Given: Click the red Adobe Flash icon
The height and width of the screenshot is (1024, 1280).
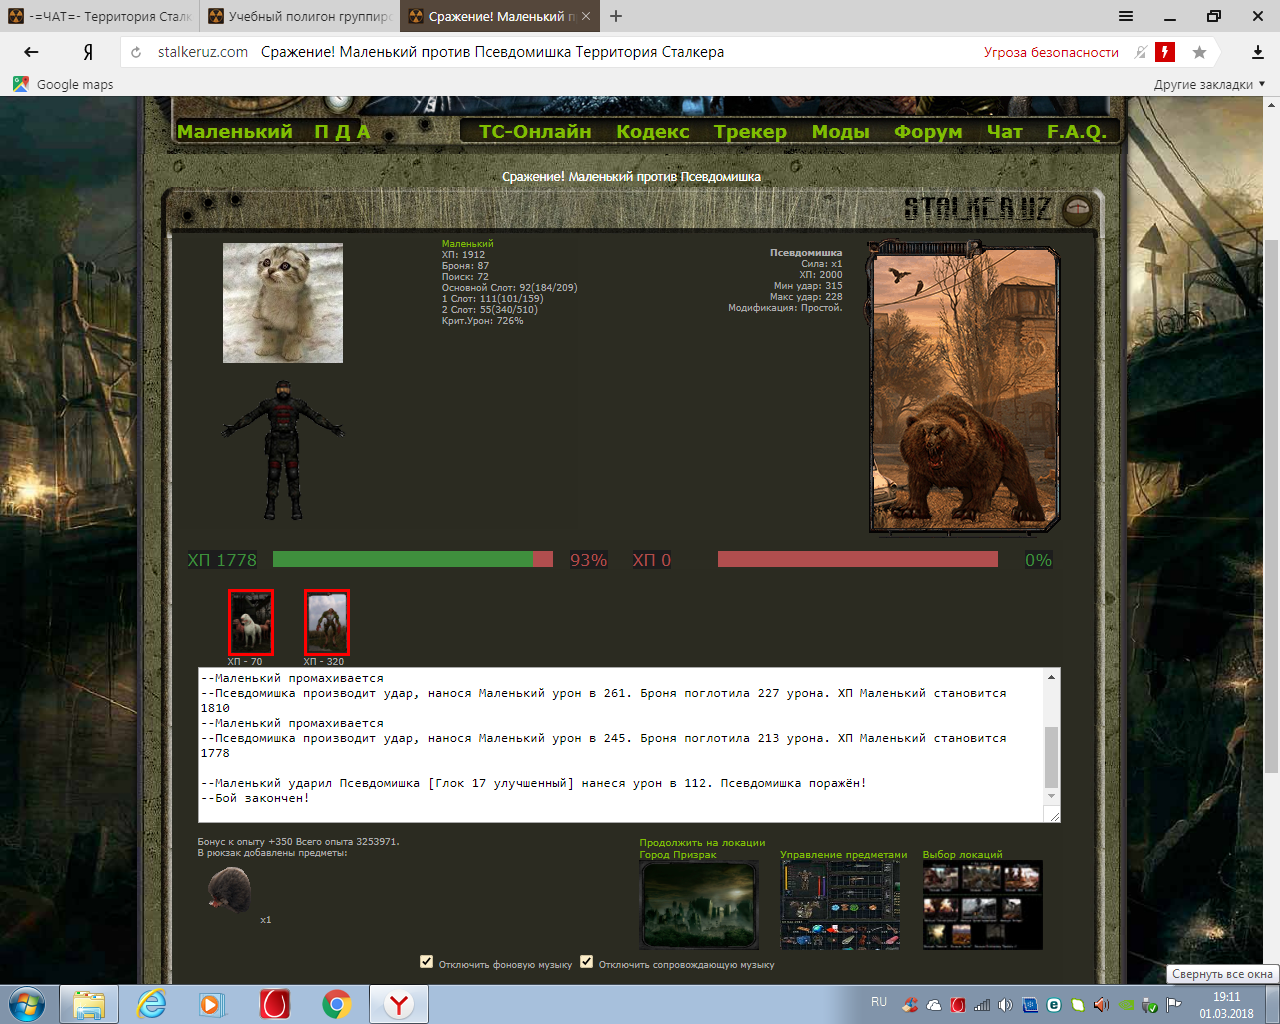Looking at the screenshot, I should coord(1165,52).
